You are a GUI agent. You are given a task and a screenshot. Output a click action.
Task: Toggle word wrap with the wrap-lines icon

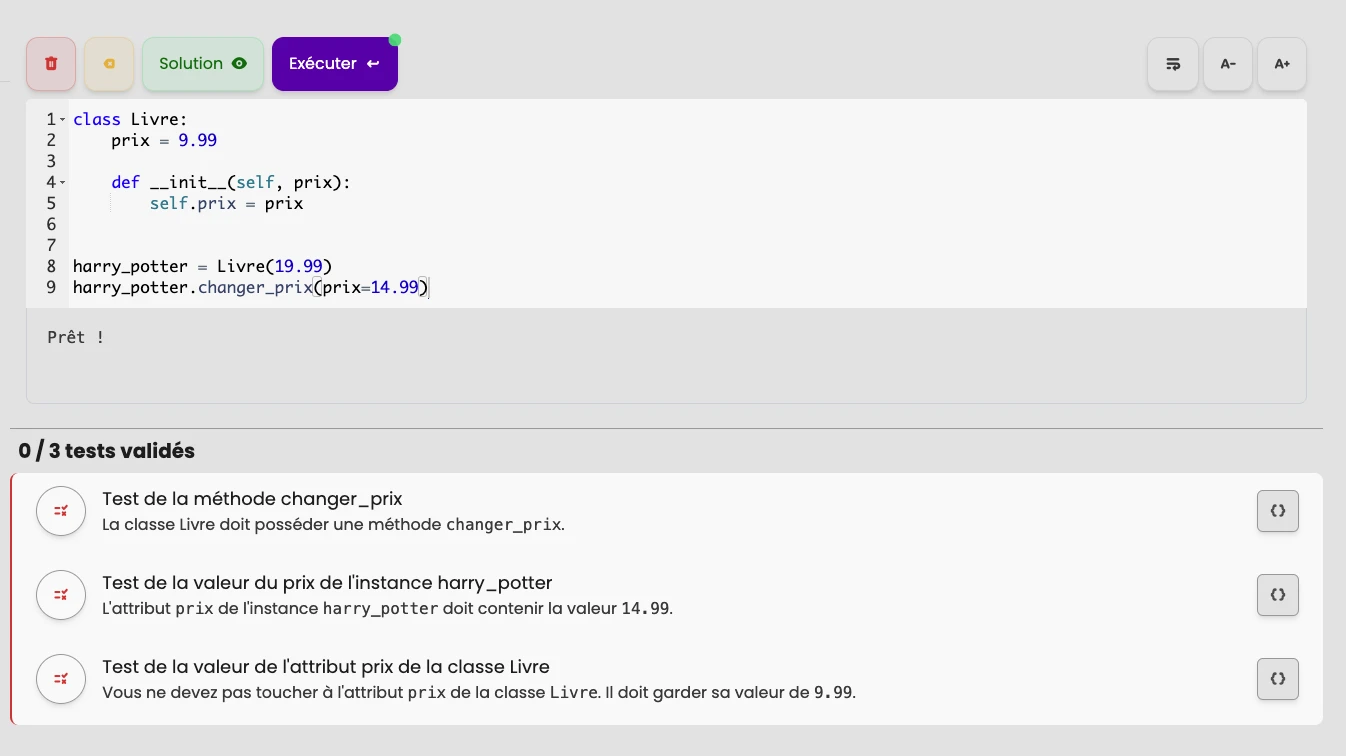coord(1172,63)
